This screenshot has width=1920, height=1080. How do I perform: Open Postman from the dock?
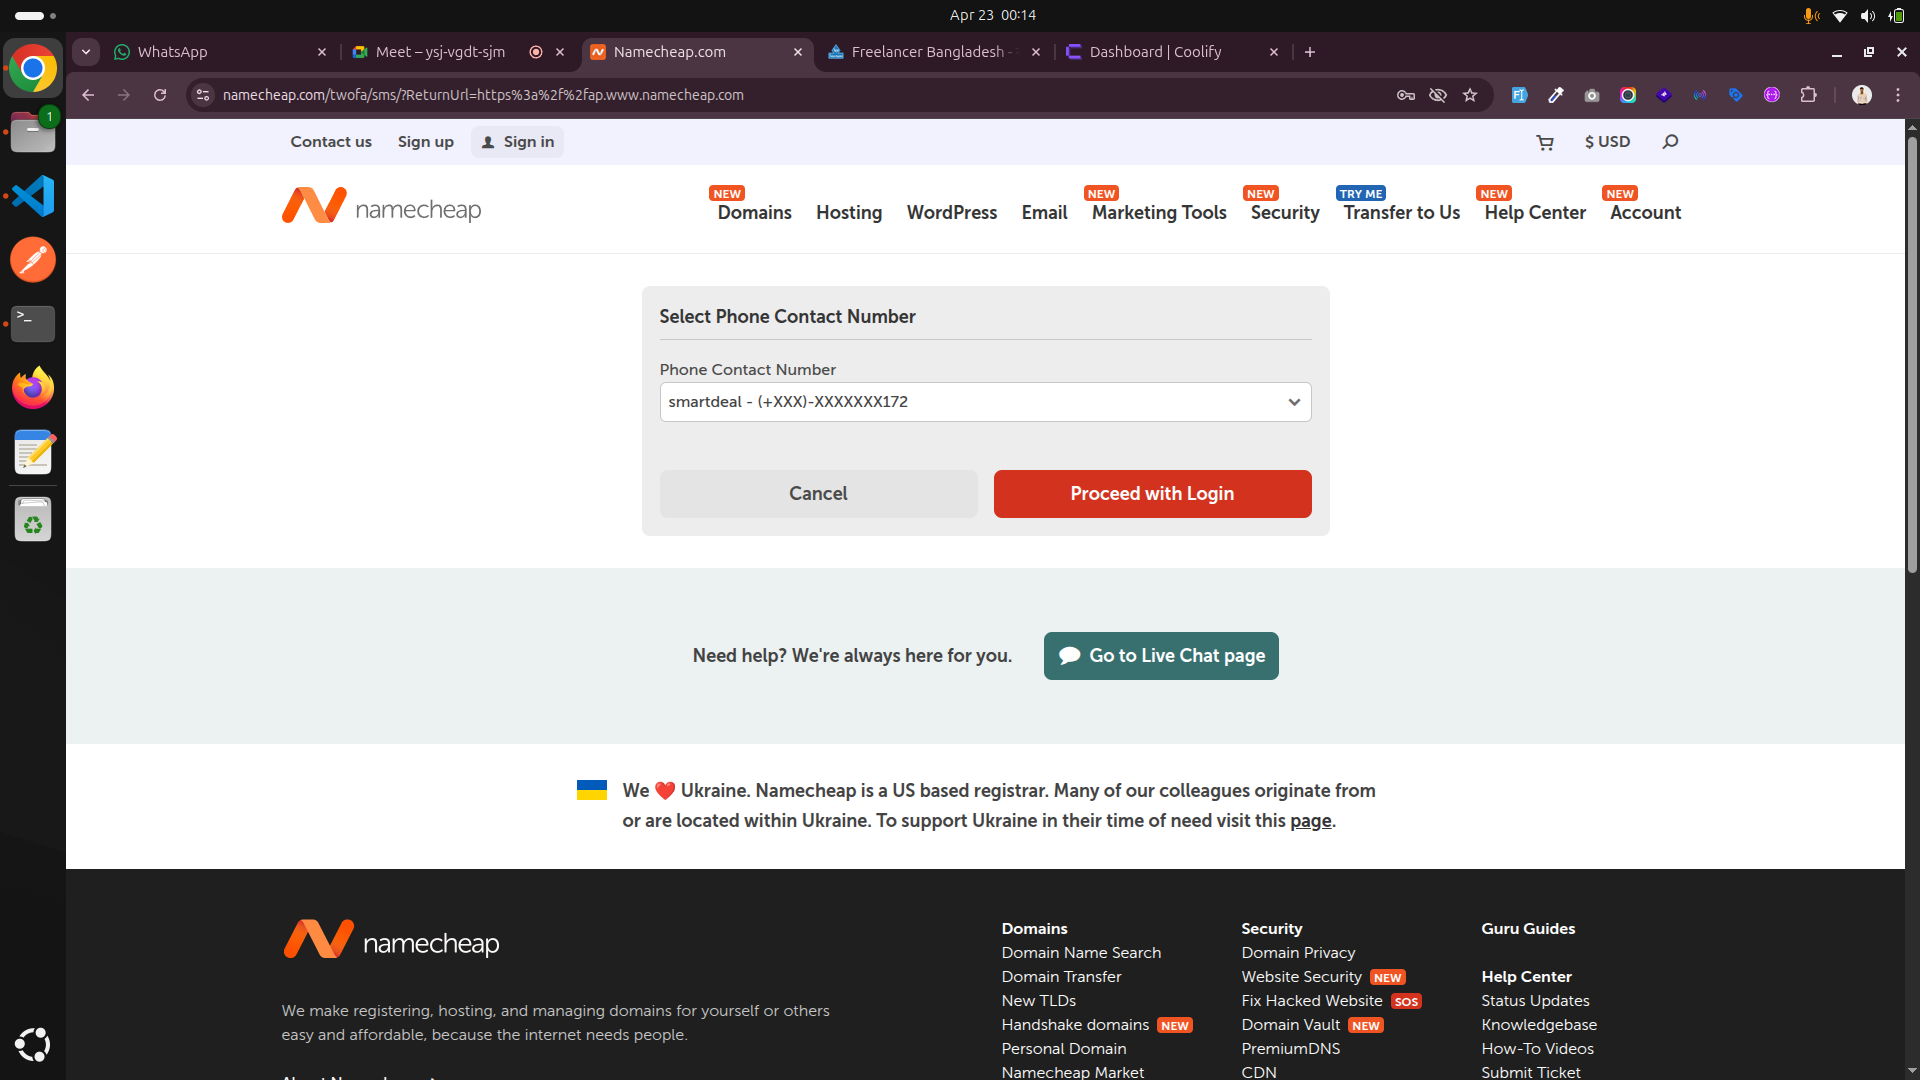(x=33, y=260)
